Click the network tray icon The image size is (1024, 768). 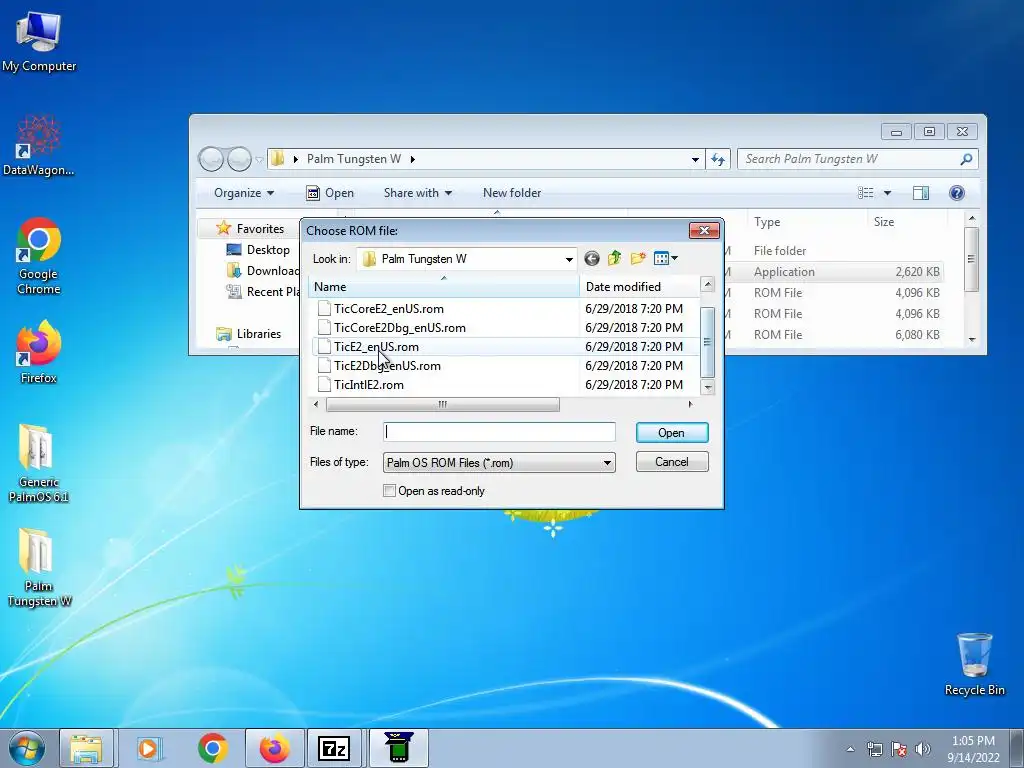pyautogui.click(x=874, y=749)
